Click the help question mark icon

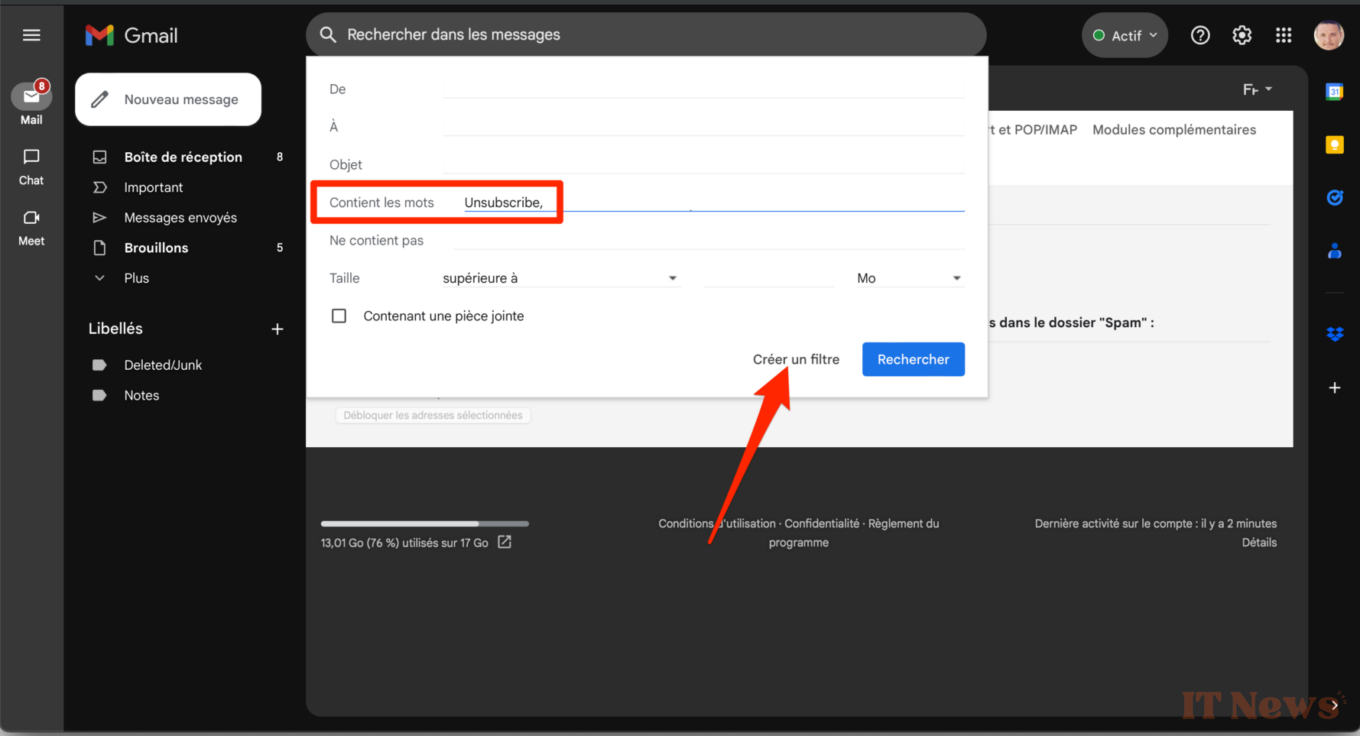tap(1200, 35)
